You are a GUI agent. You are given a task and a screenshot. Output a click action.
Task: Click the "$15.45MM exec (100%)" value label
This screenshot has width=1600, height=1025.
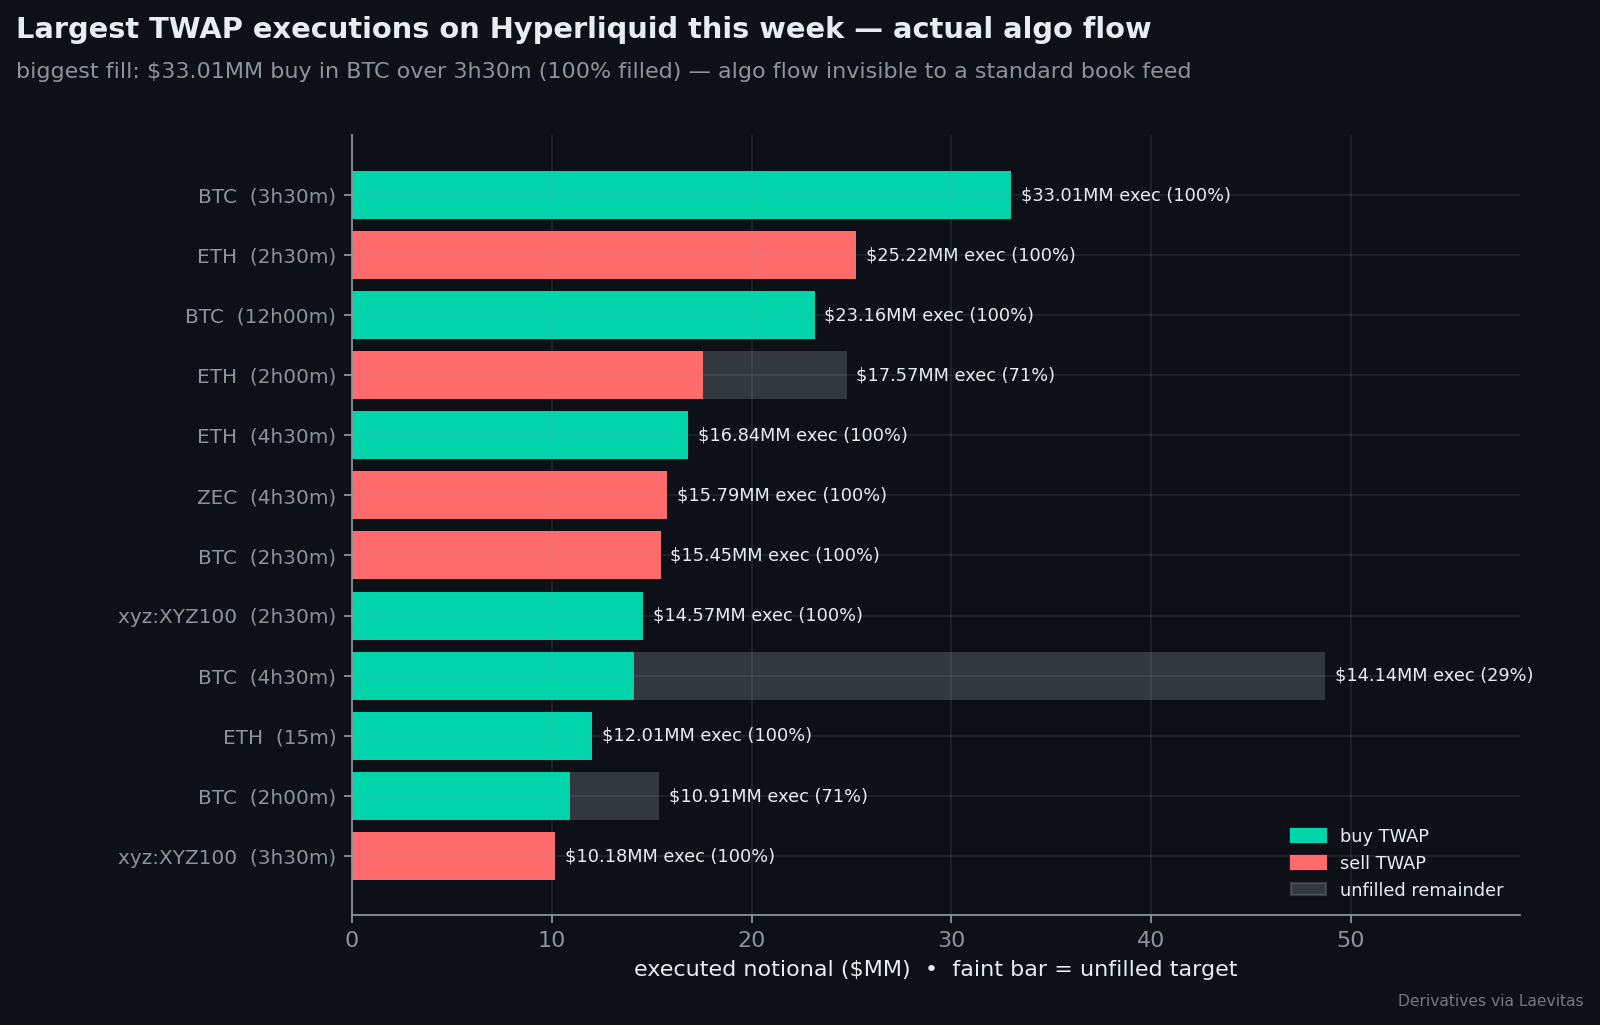pyautogui.click(x=775, y=555)
